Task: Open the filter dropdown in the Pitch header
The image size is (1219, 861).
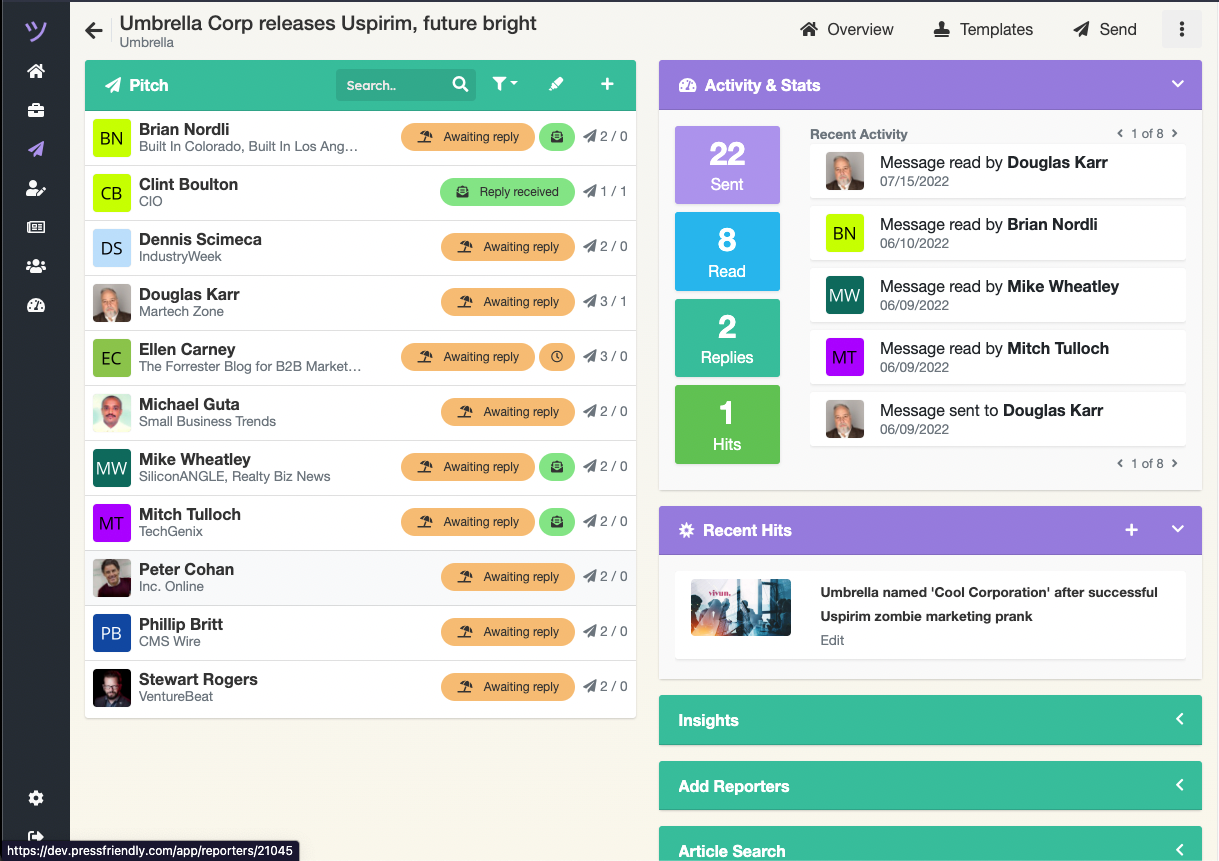Action: coord(505,85)
